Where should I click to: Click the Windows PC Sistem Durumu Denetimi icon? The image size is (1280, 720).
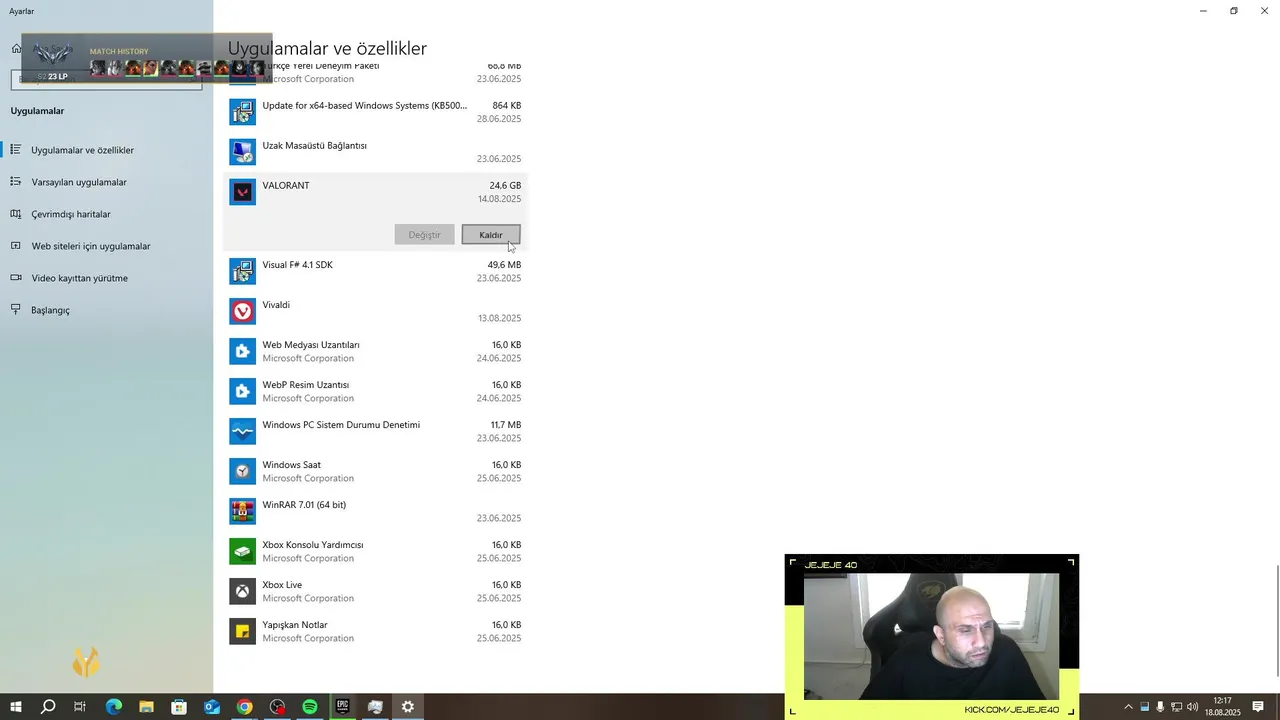242,431
